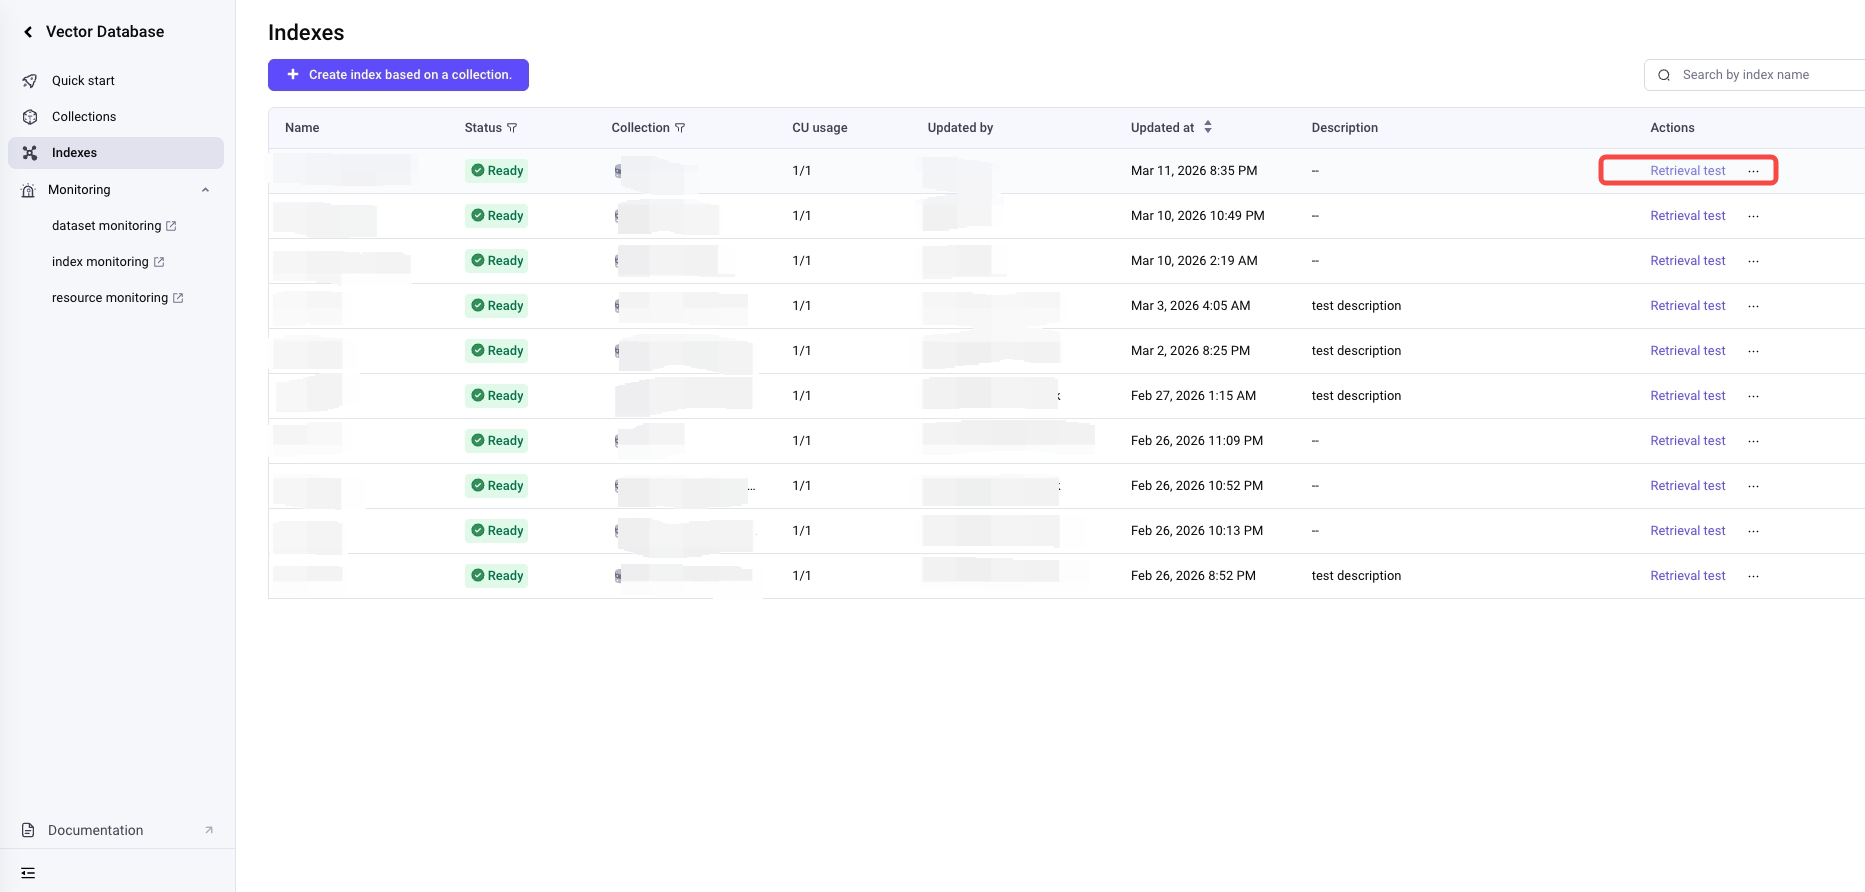Go to Collections in sidebar
Image resolution: width=1865 pixels, height=892 pixels.
tap(84, 117)
